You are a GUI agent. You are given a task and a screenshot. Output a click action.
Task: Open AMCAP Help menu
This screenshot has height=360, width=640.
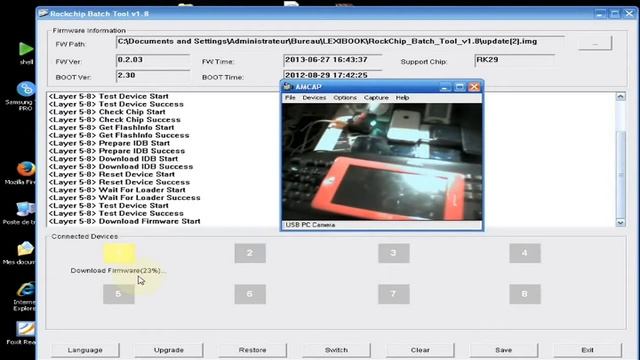pos(402,98)
